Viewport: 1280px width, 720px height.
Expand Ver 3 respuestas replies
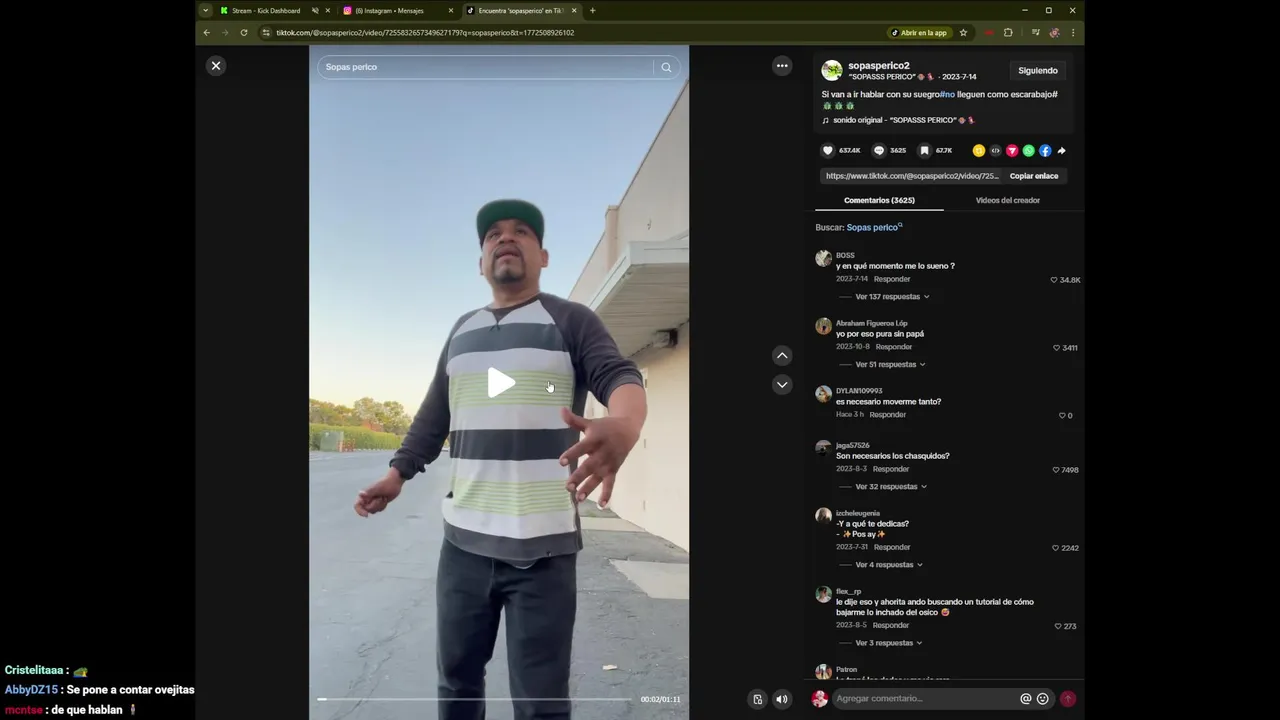point(888,643)
